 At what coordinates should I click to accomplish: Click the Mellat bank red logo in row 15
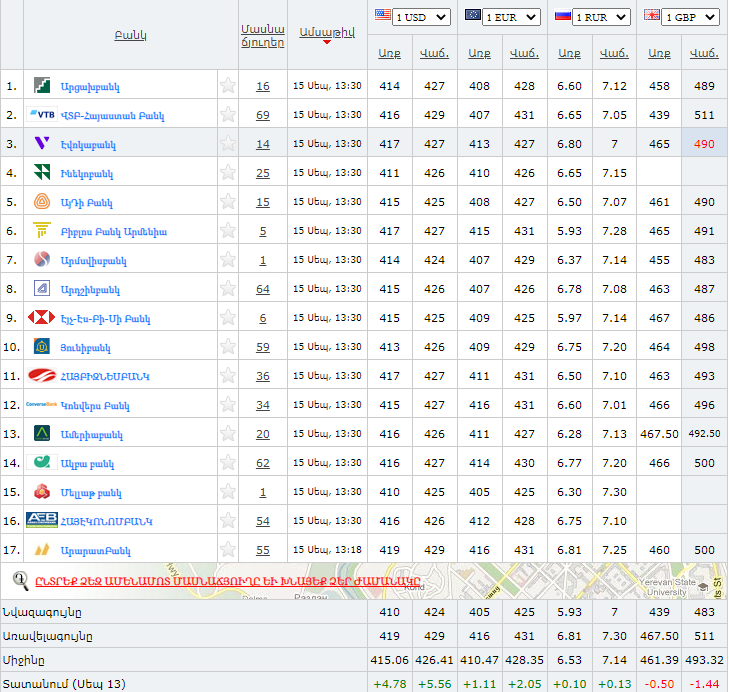click(42, 491)
